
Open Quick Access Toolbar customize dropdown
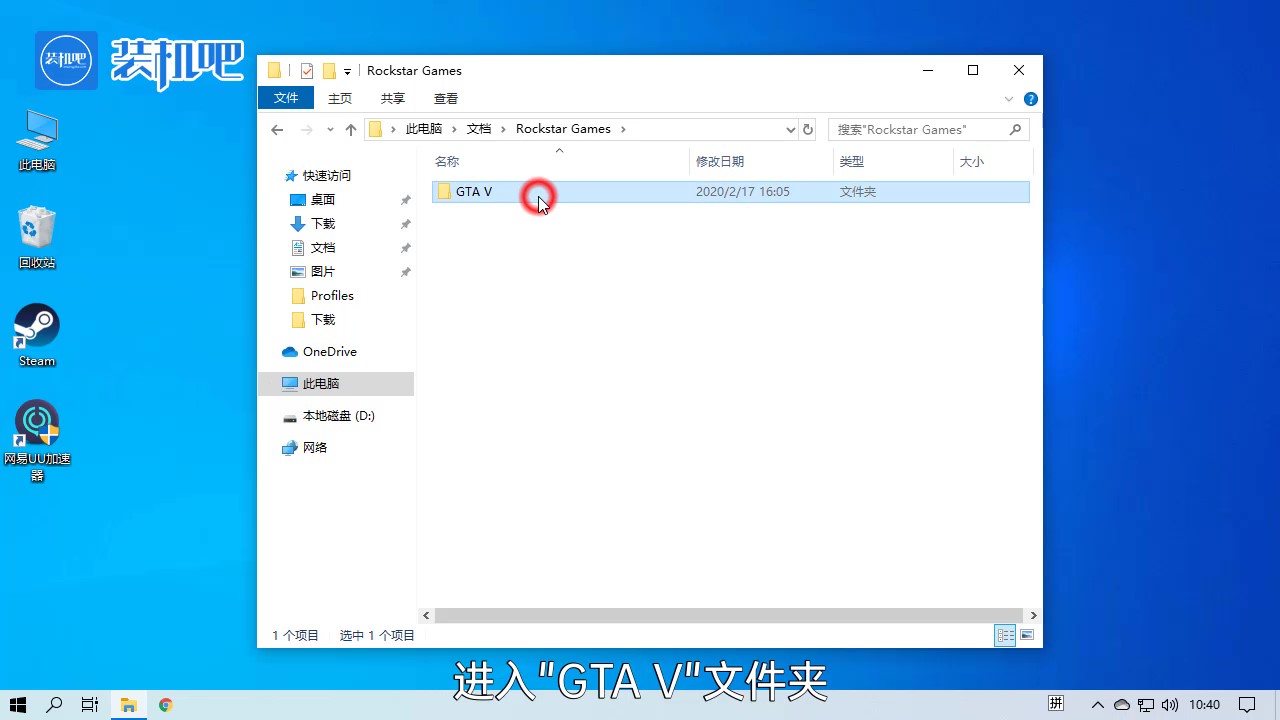coord(347,71)
